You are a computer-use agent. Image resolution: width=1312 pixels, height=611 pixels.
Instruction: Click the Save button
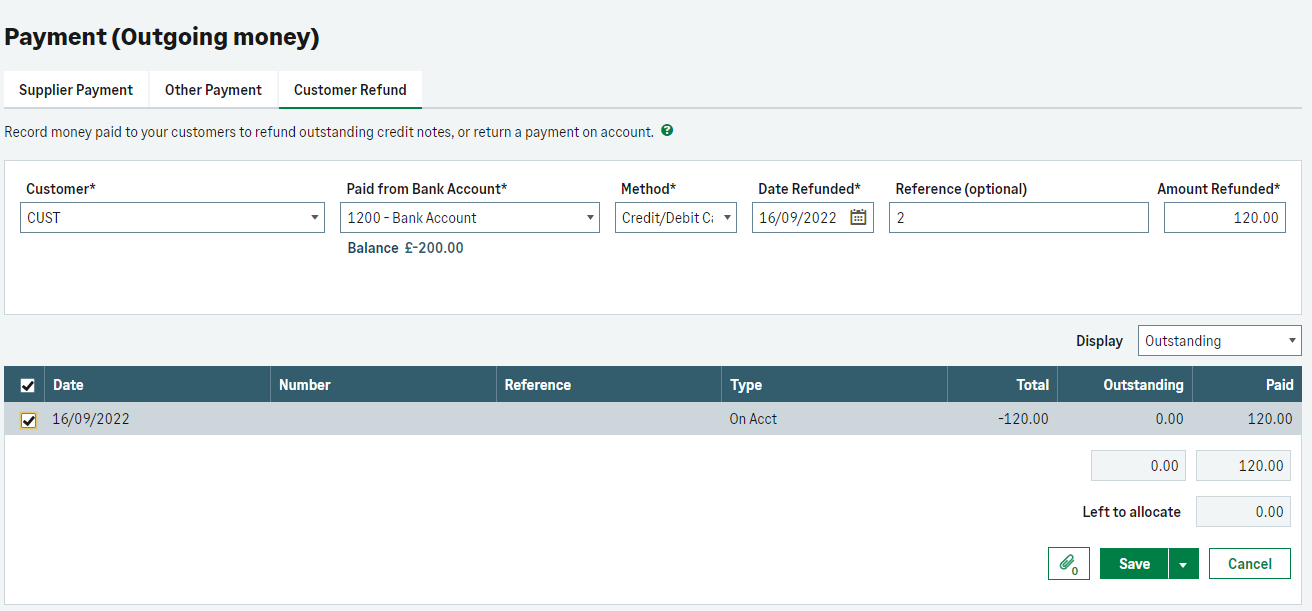1133,564
